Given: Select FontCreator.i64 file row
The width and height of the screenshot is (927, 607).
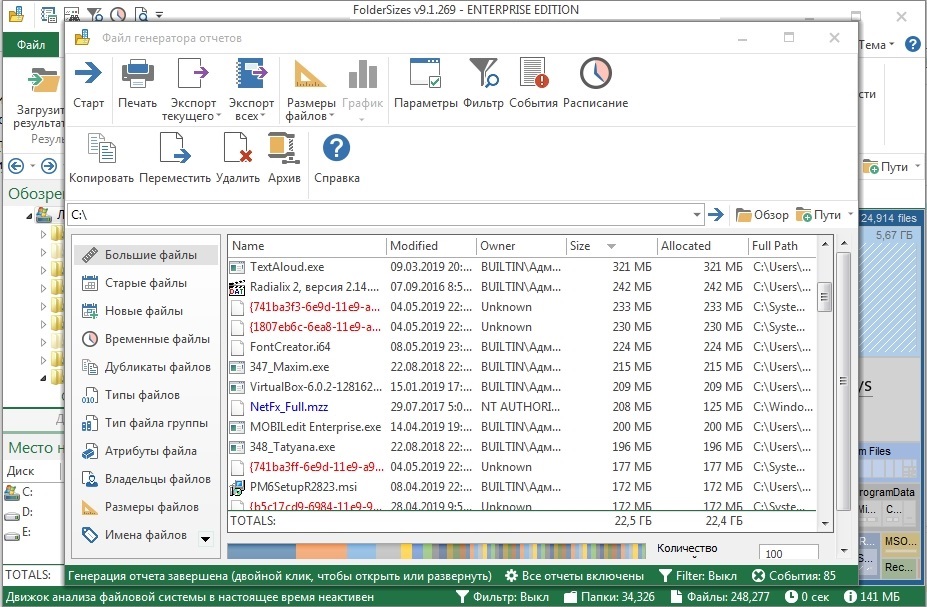Looking at the screenshot, I should point(521,347).
